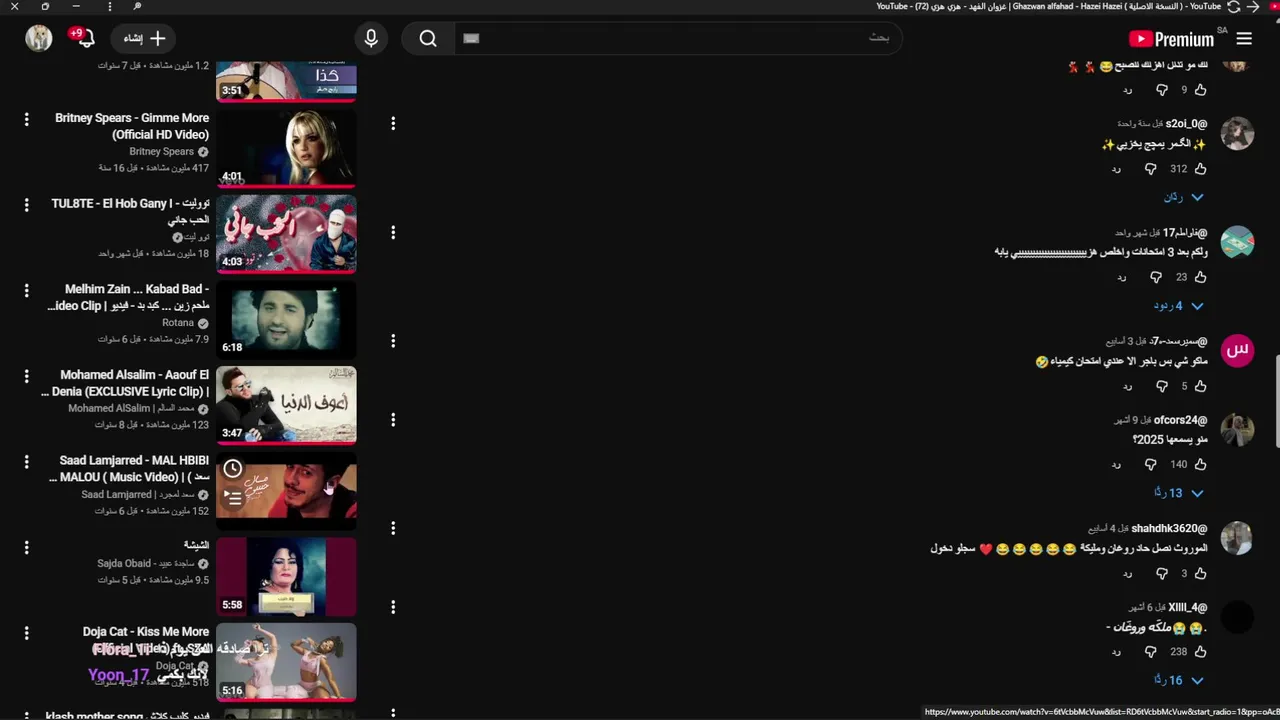Screen dimensions: 1280x720
Task: Open options menu for Doja Cat Kiss Me More
Action: click(x=27, y=633)
